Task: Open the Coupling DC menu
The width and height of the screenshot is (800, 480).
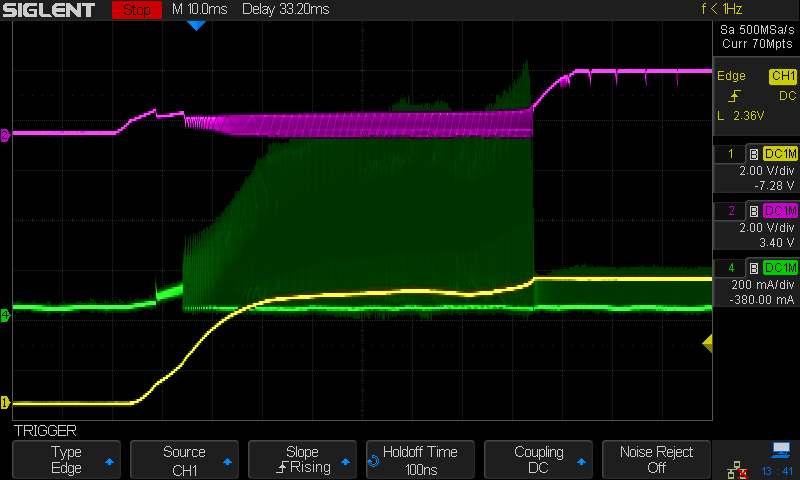Action: (x=538, y=460)
